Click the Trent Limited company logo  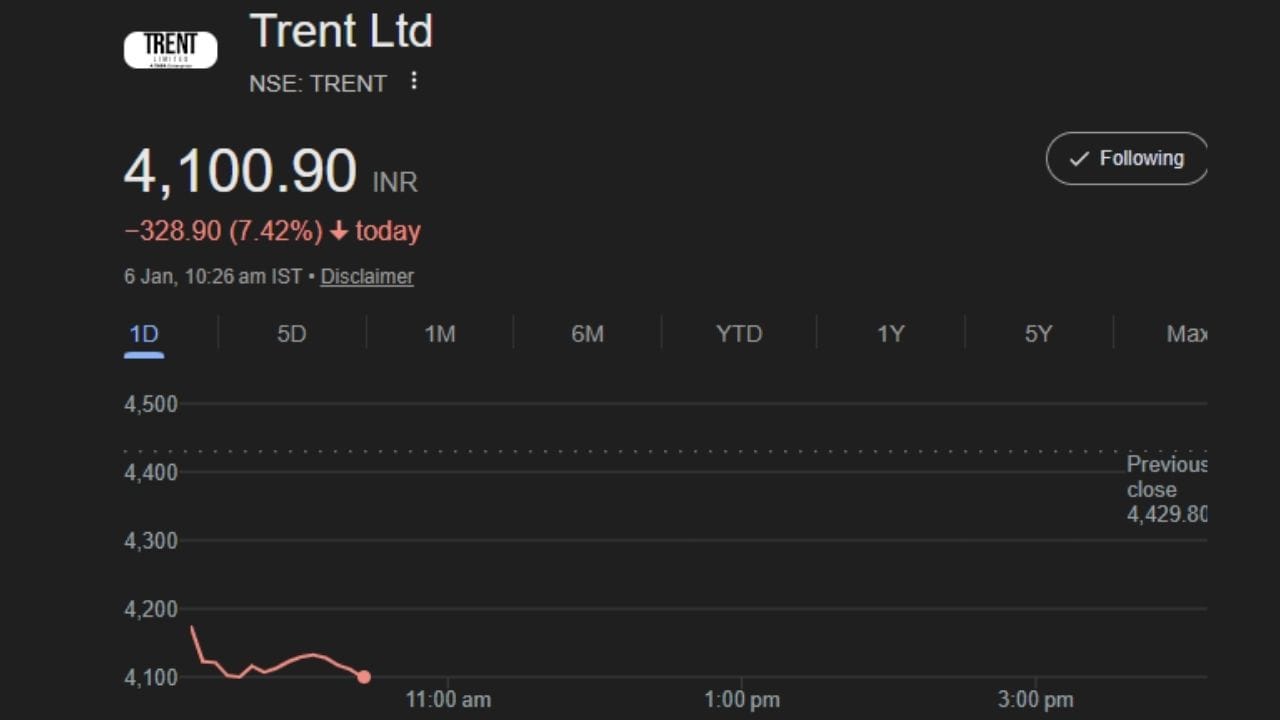click(x=170, y=48)
